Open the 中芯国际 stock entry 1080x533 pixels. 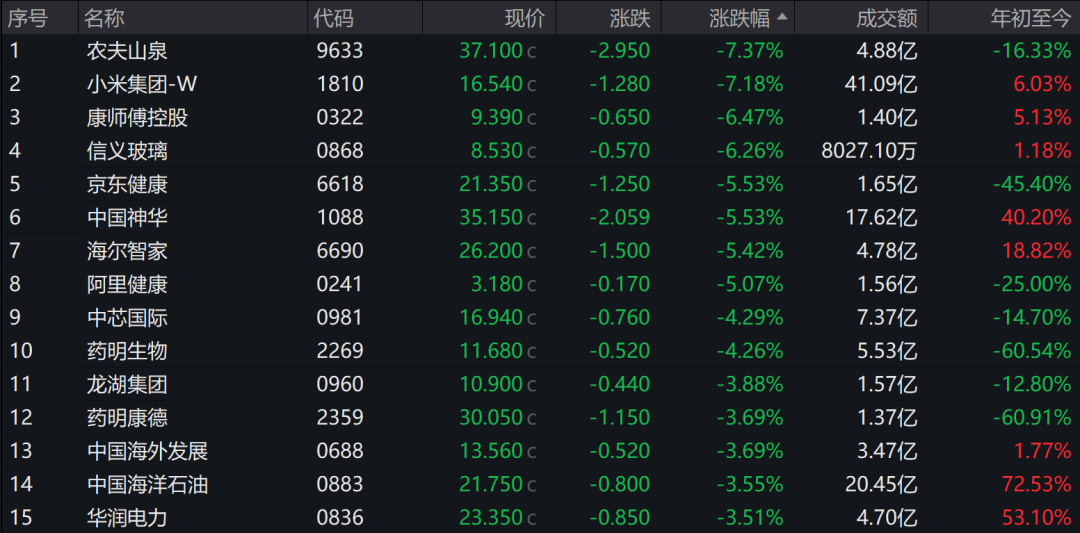click(x=127, y=318)
